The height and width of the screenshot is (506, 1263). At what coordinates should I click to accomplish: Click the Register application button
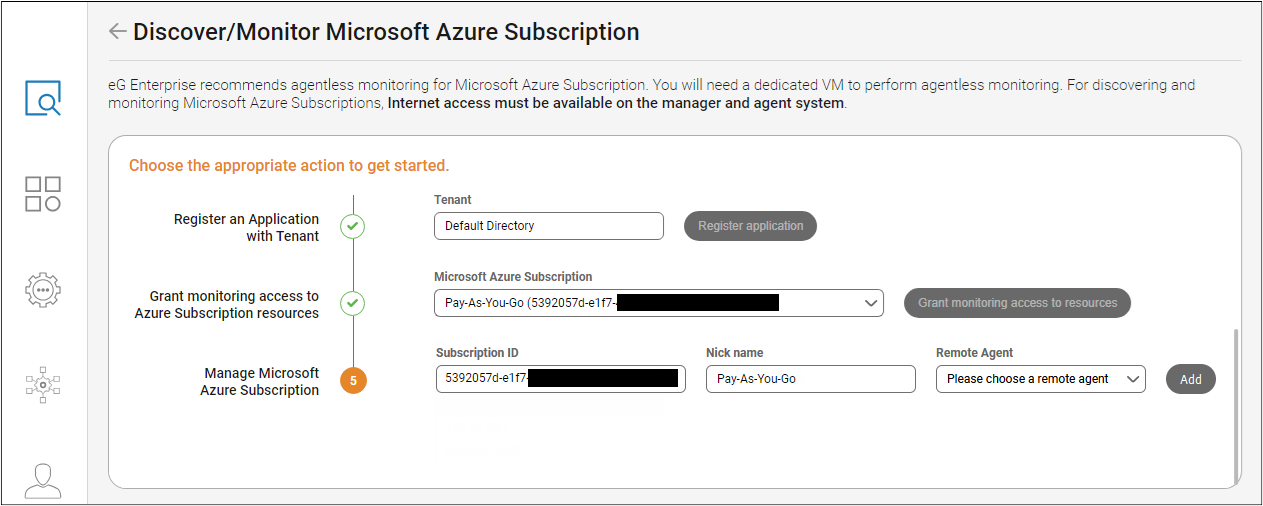[750, 226]
